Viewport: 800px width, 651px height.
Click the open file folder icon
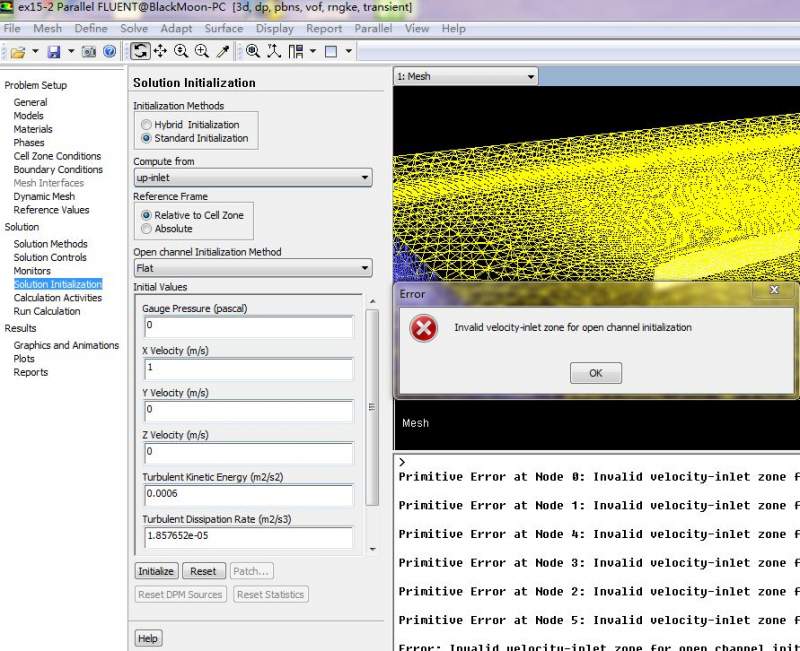18,52
